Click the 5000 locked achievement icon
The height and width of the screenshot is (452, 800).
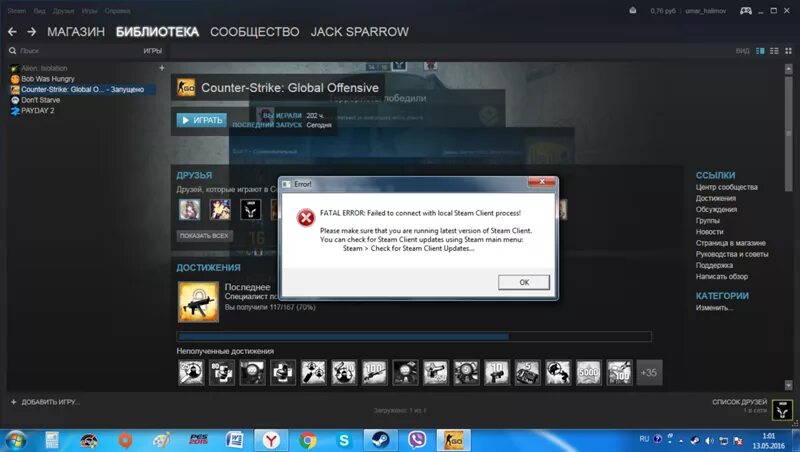tap(588, 373)
